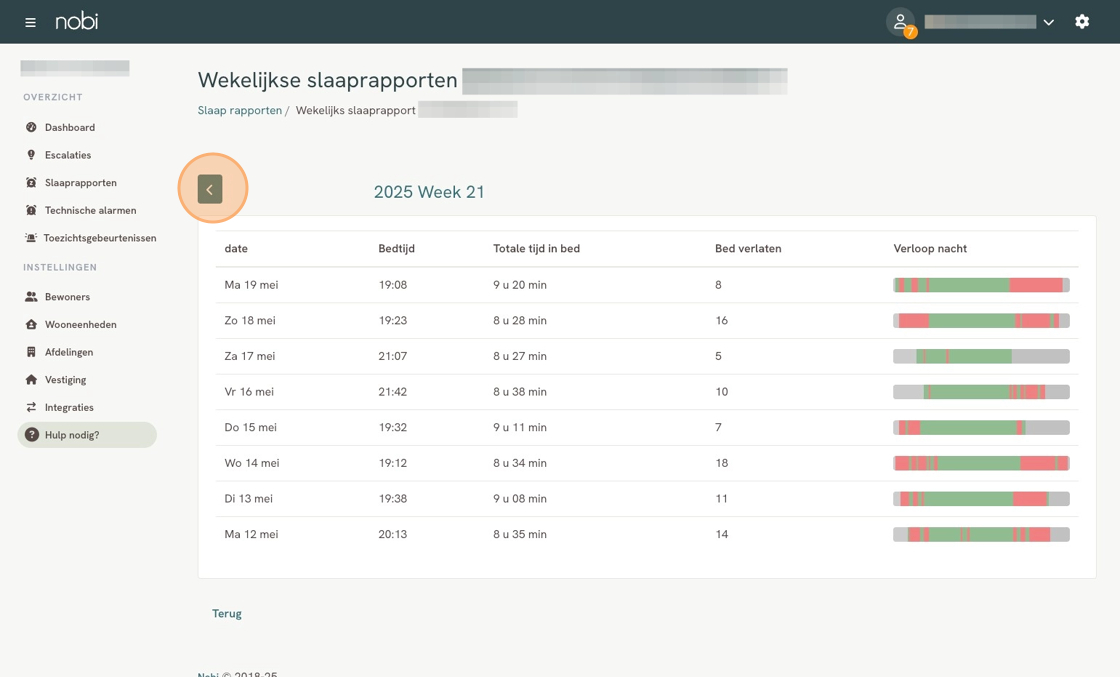The image size is (1120, 677).
Task: Click the Bewoners people icon
Action: [31, 297]
